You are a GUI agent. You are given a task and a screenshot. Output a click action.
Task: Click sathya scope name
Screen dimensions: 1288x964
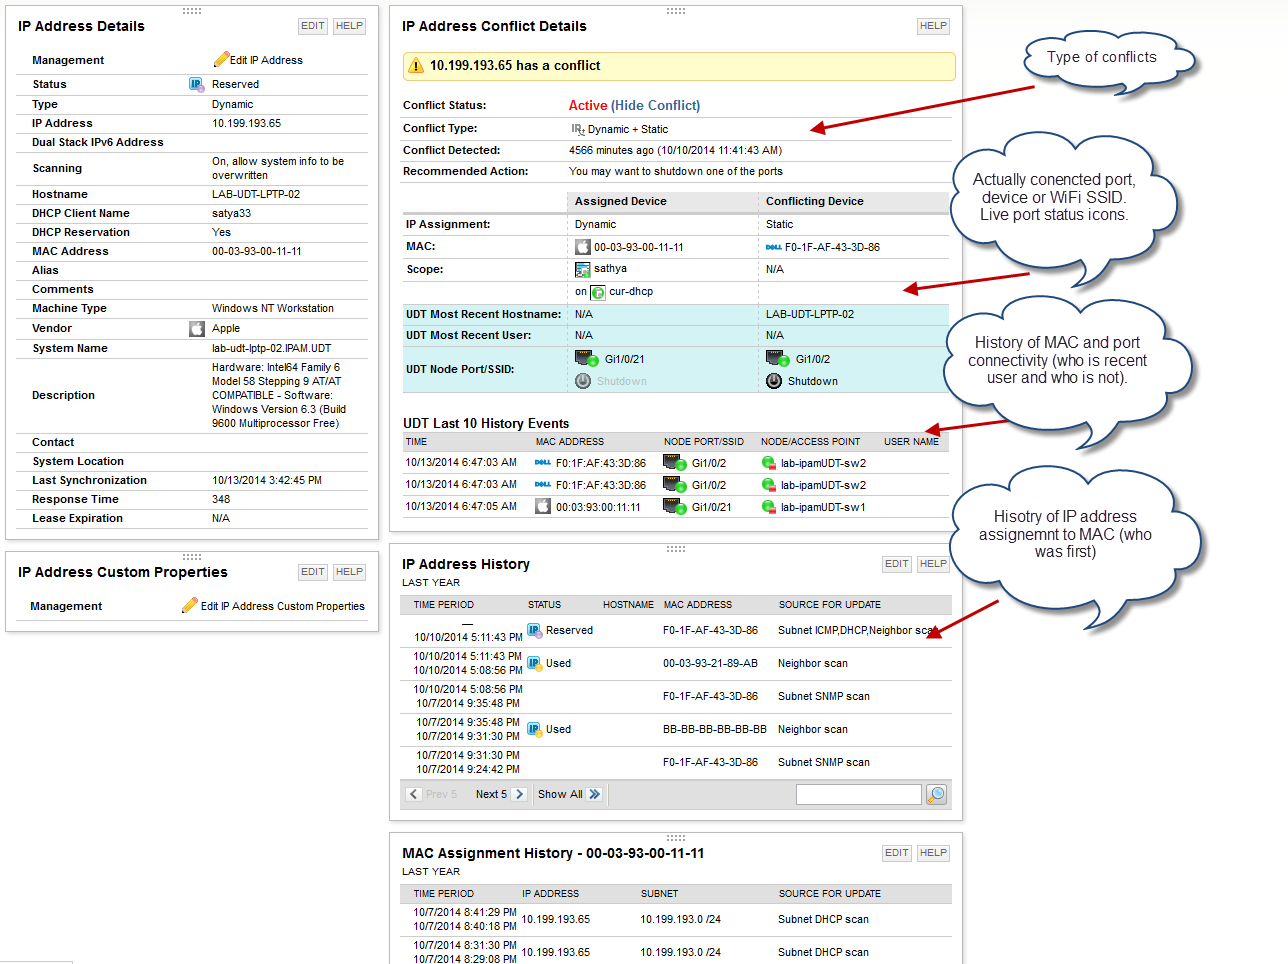[610, 269]
